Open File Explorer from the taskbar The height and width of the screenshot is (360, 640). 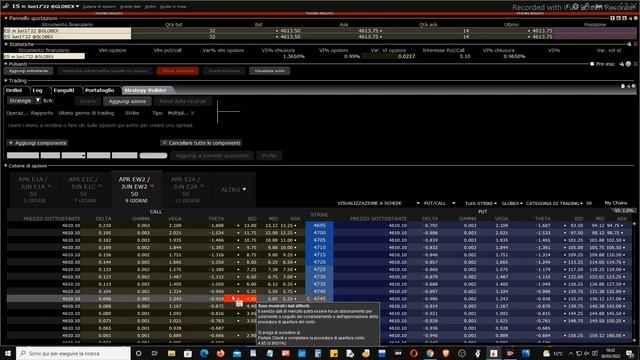coord(171,353)
